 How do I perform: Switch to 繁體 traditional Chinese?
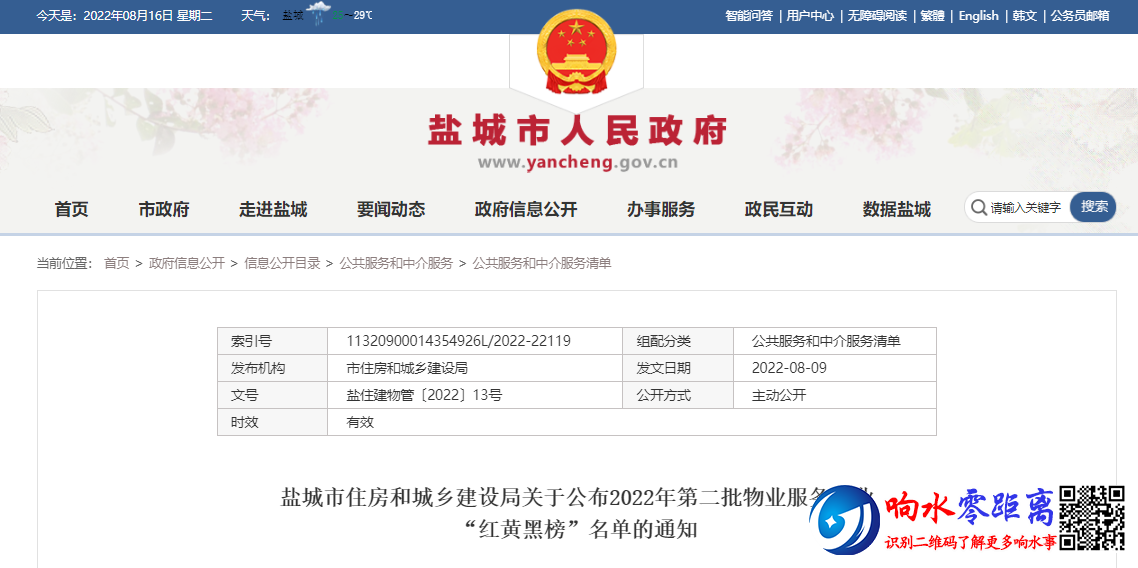point(933,16)
